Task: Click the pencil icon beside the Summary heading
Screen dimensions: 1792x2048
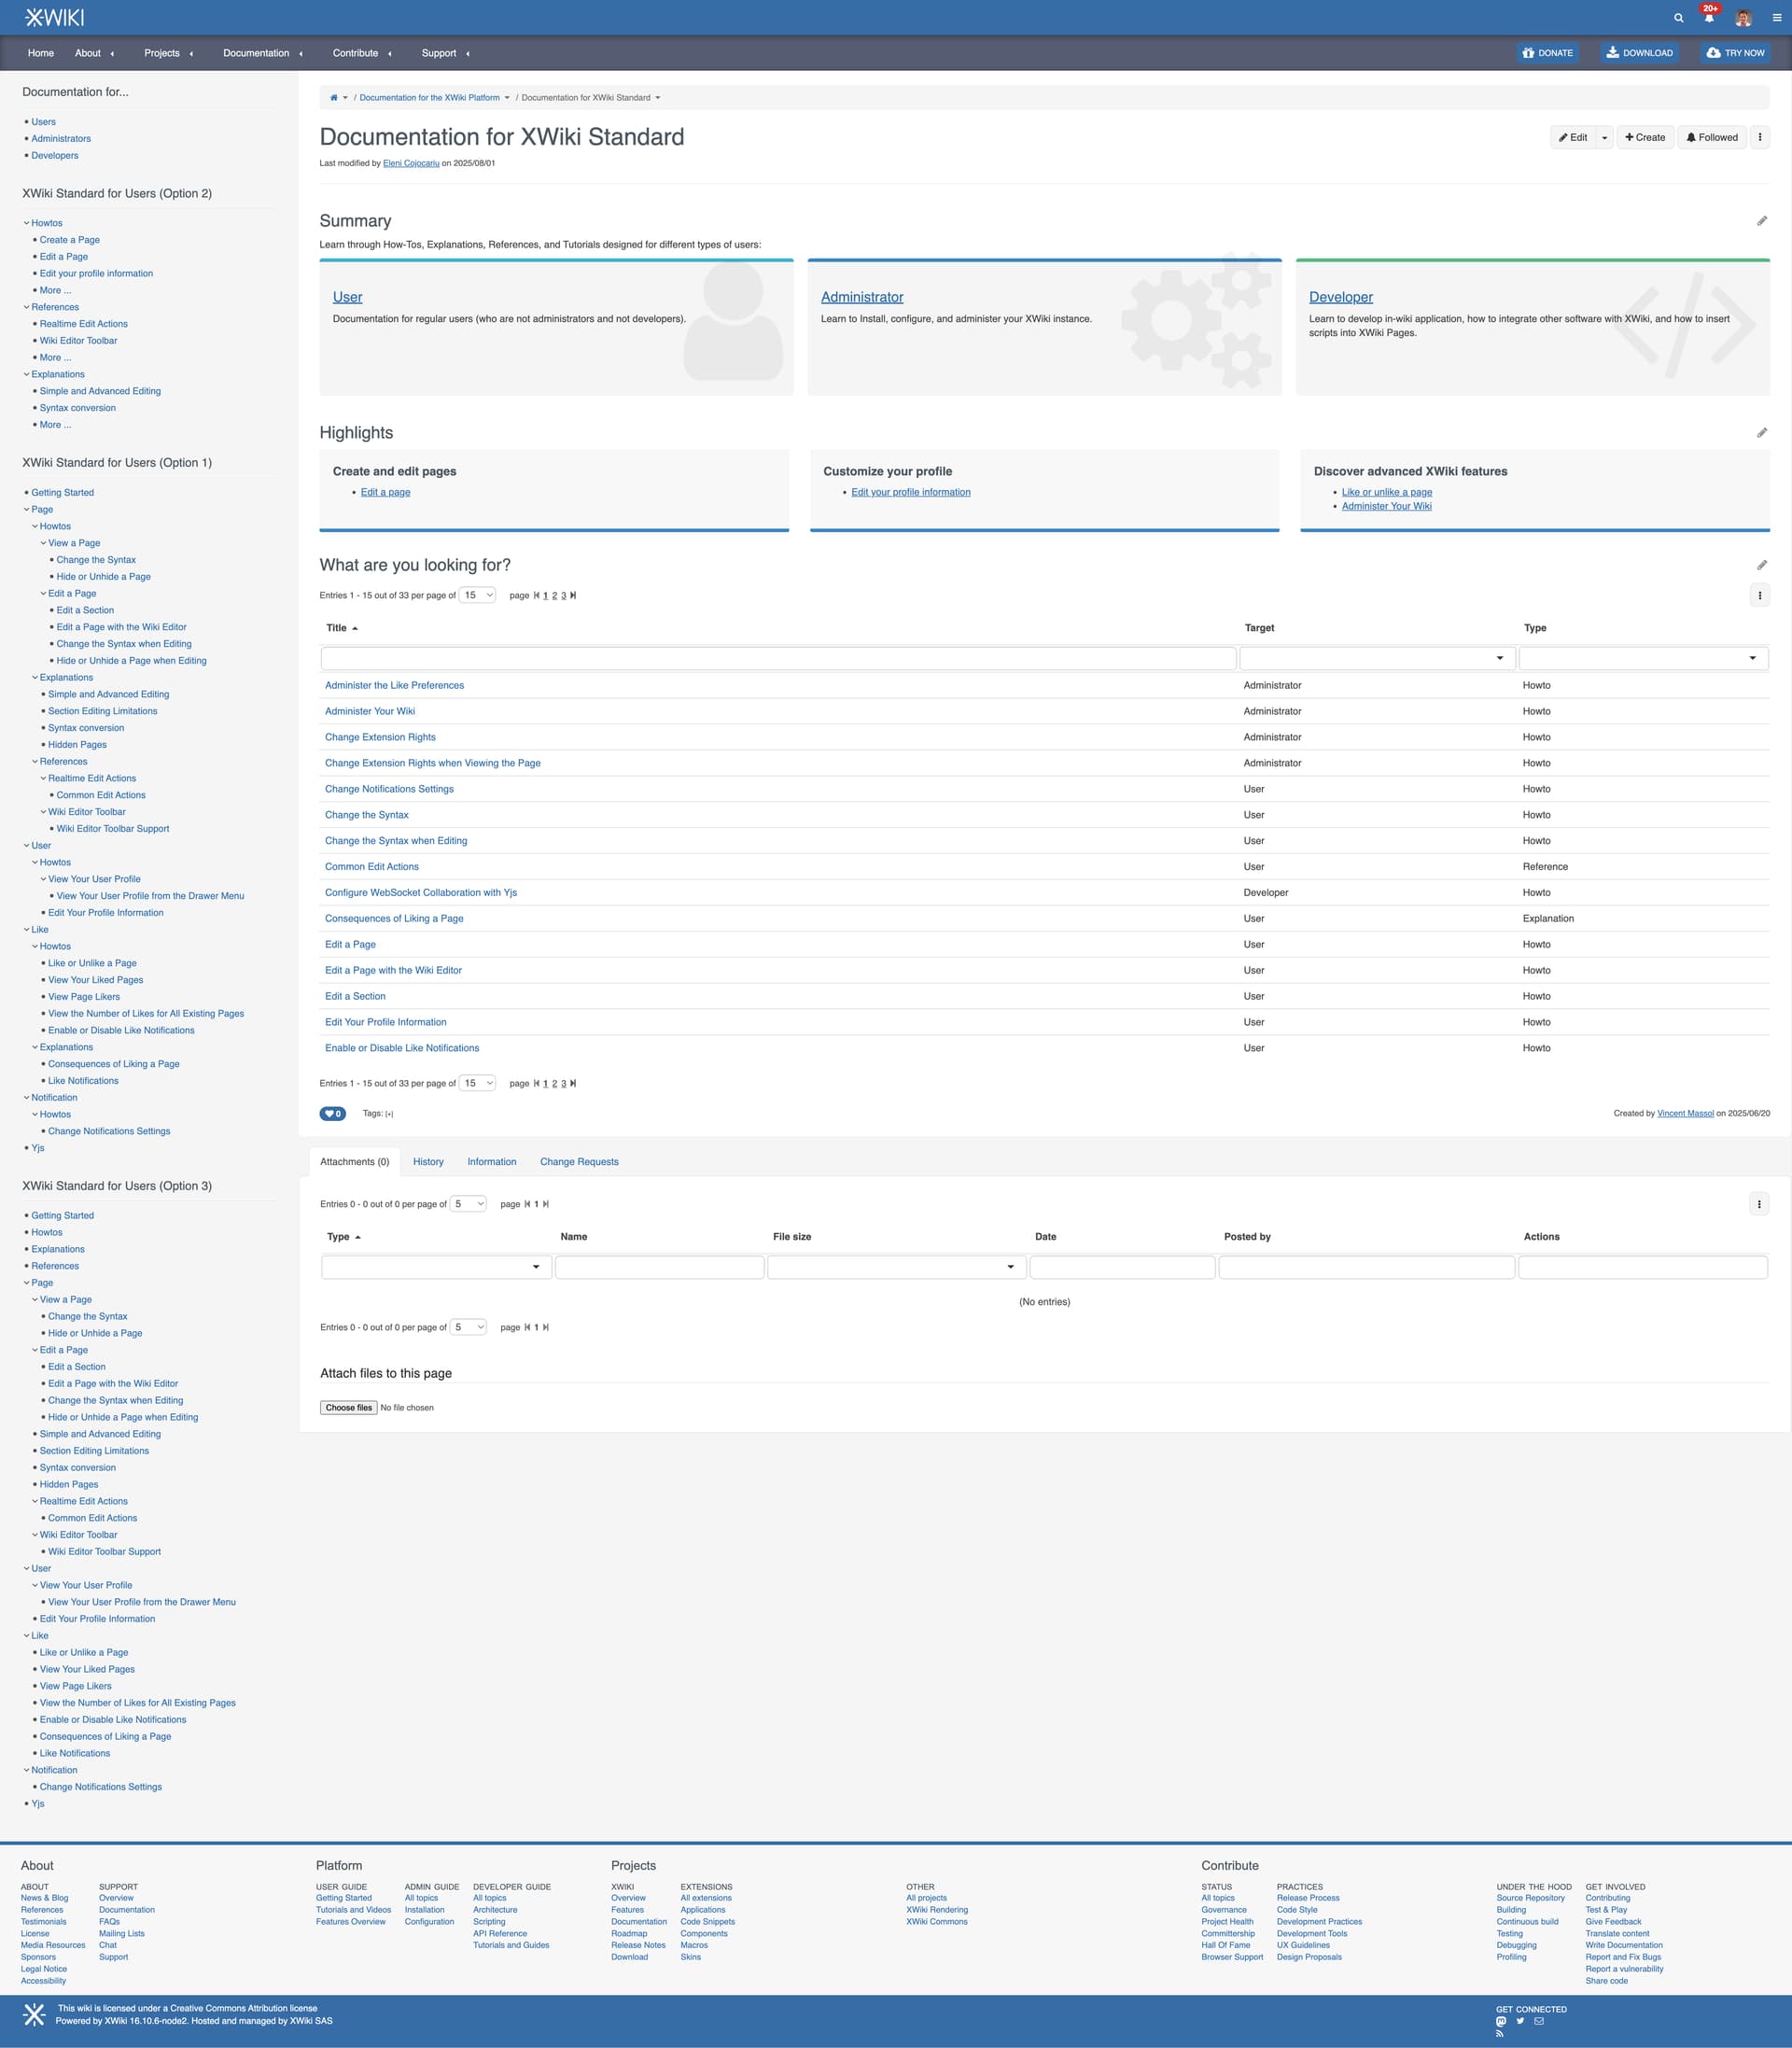Action: point(1762,221)
